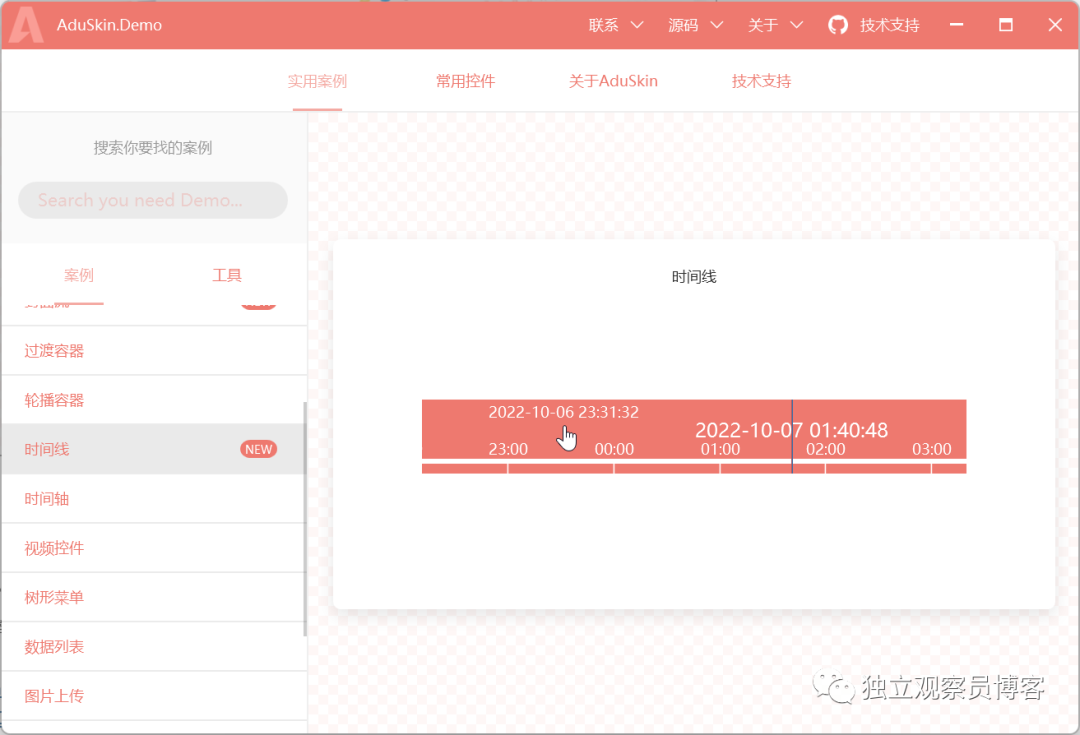
Task: Click the blue timeline position marker
Action: coord(792,436)
